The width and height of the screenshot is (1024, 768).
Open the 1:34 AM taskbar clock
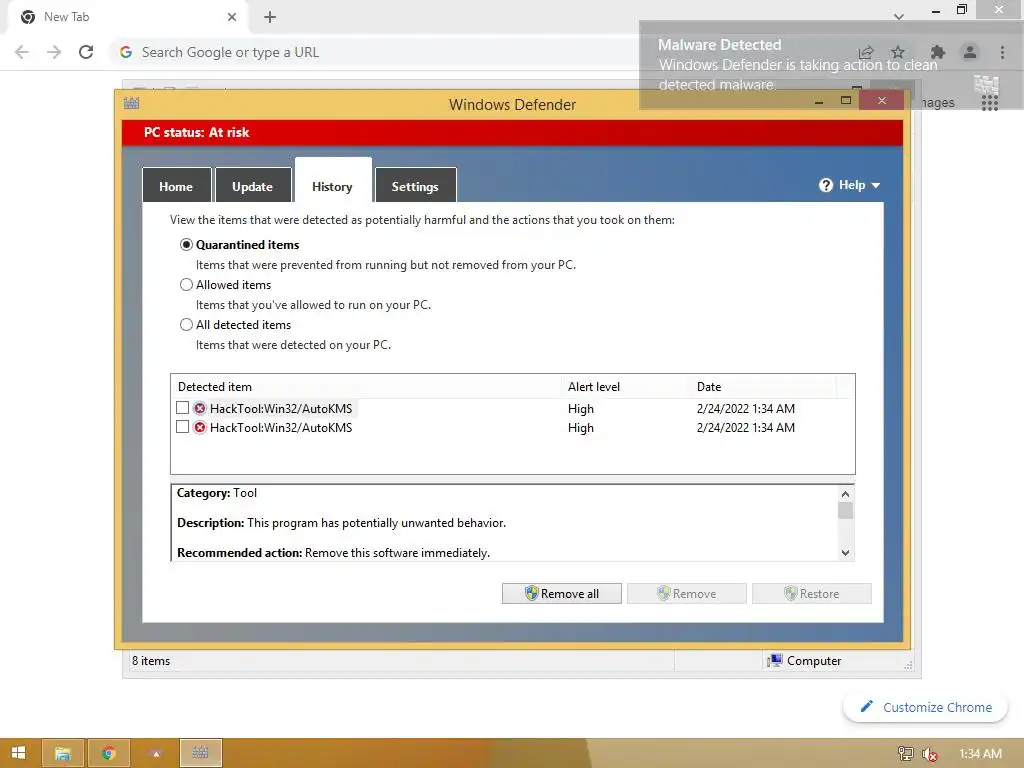point(980,754)
